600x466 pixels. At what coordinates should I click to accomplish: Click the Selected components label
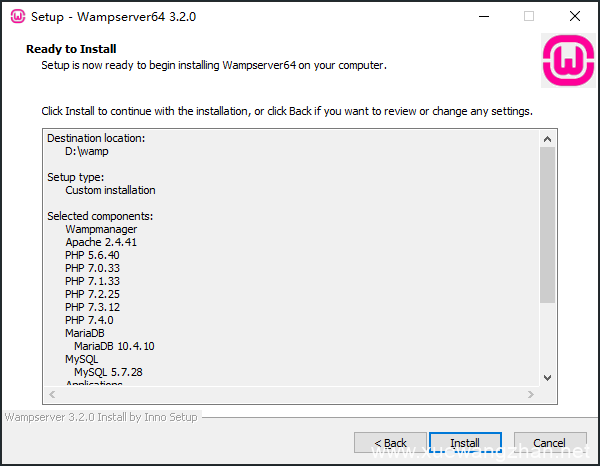coord(100,216)
